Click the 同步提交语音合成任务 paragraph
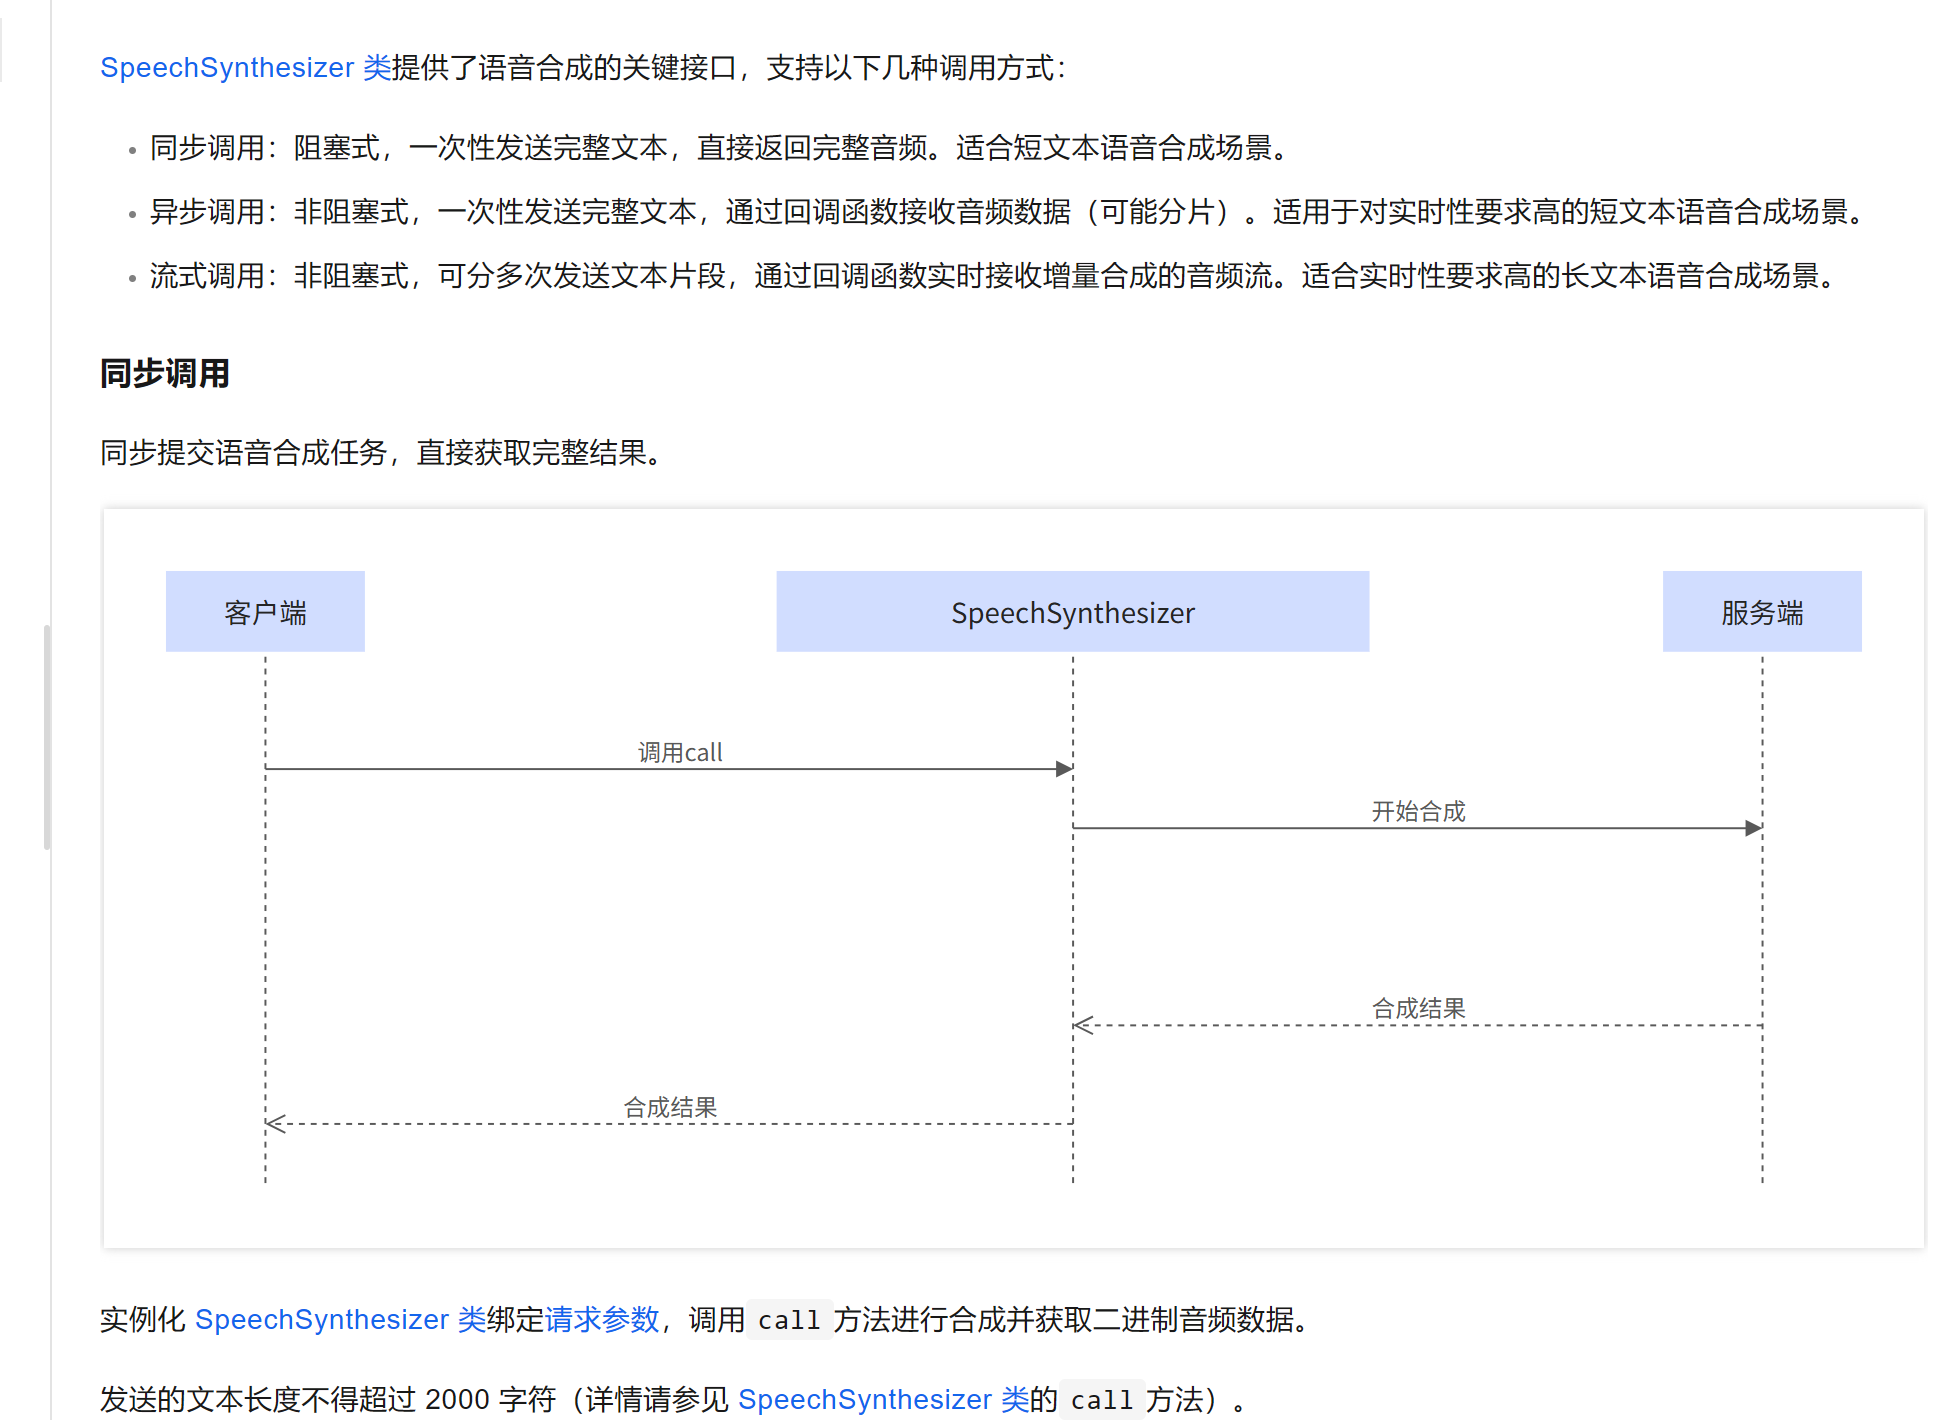 pyautogui.click(x=380, y=453)
